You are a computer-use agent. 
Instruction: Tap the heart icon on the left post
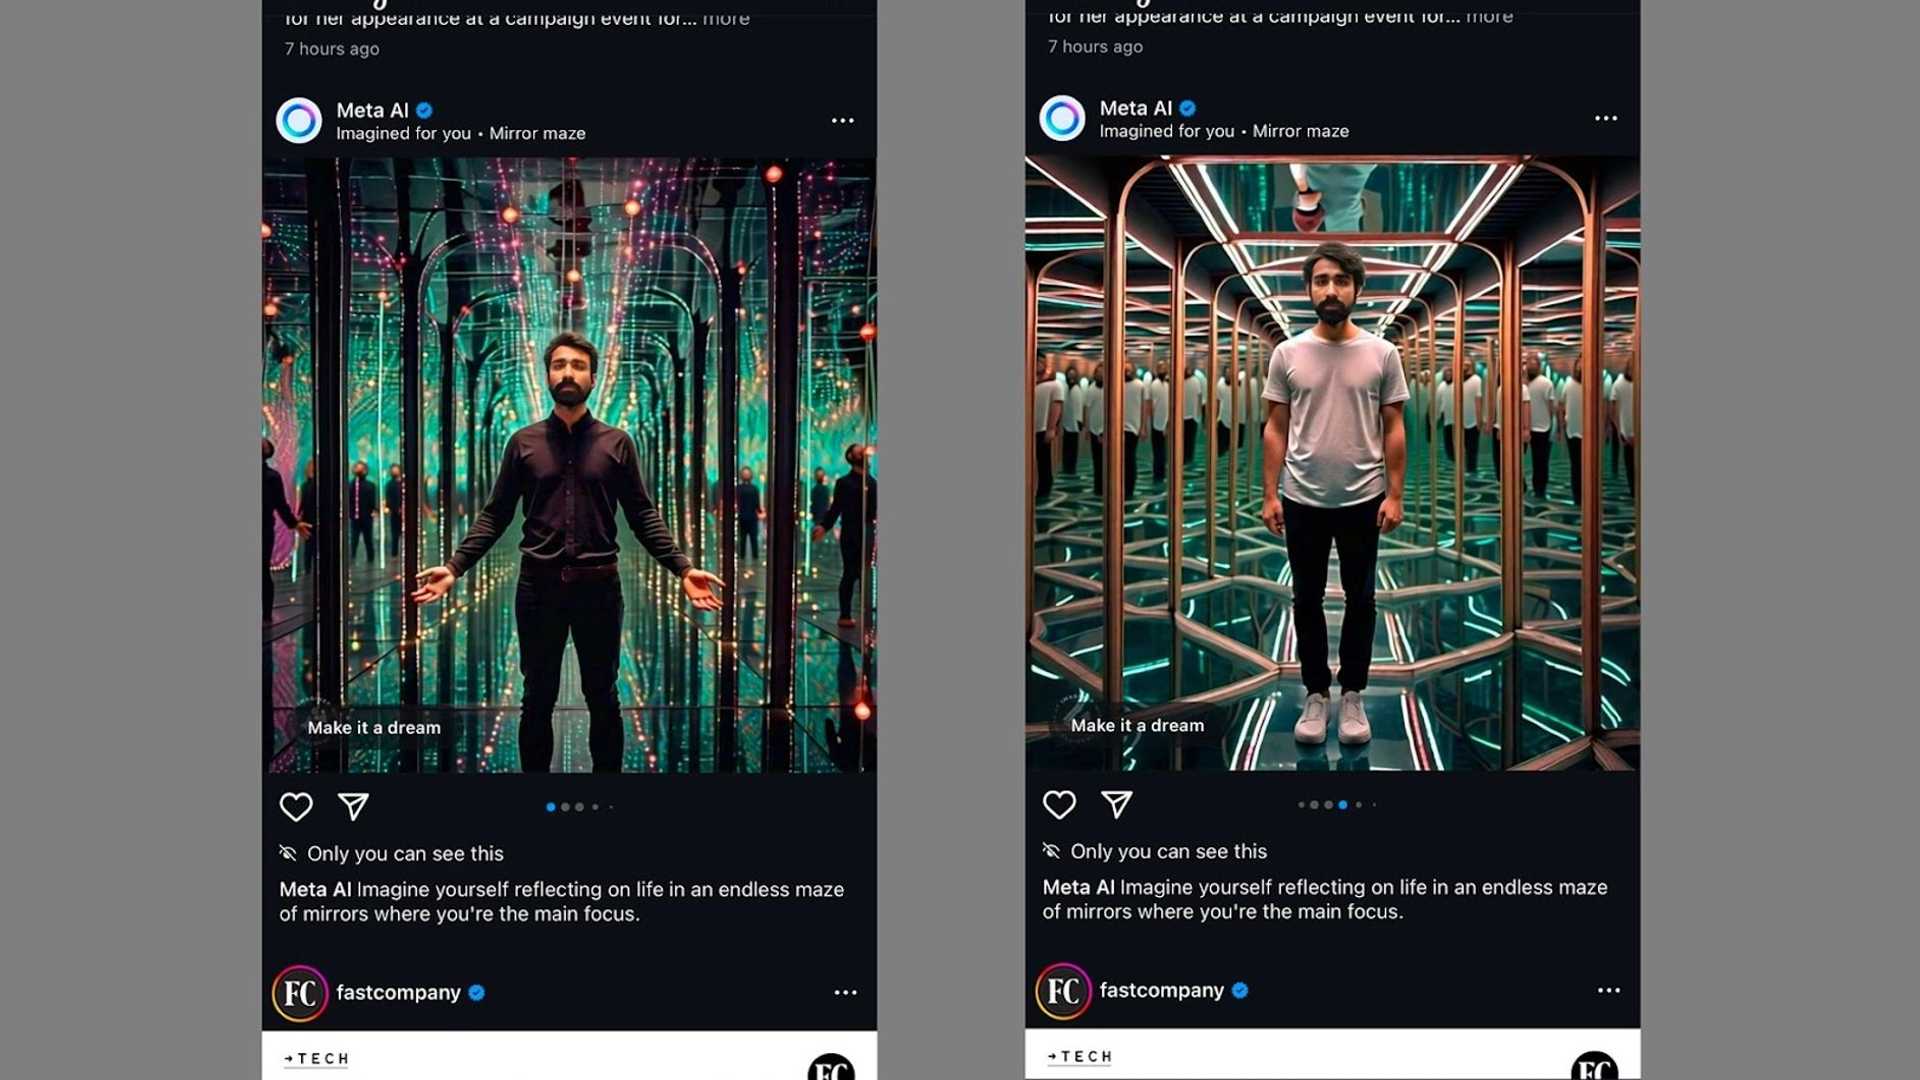(296, 807)
